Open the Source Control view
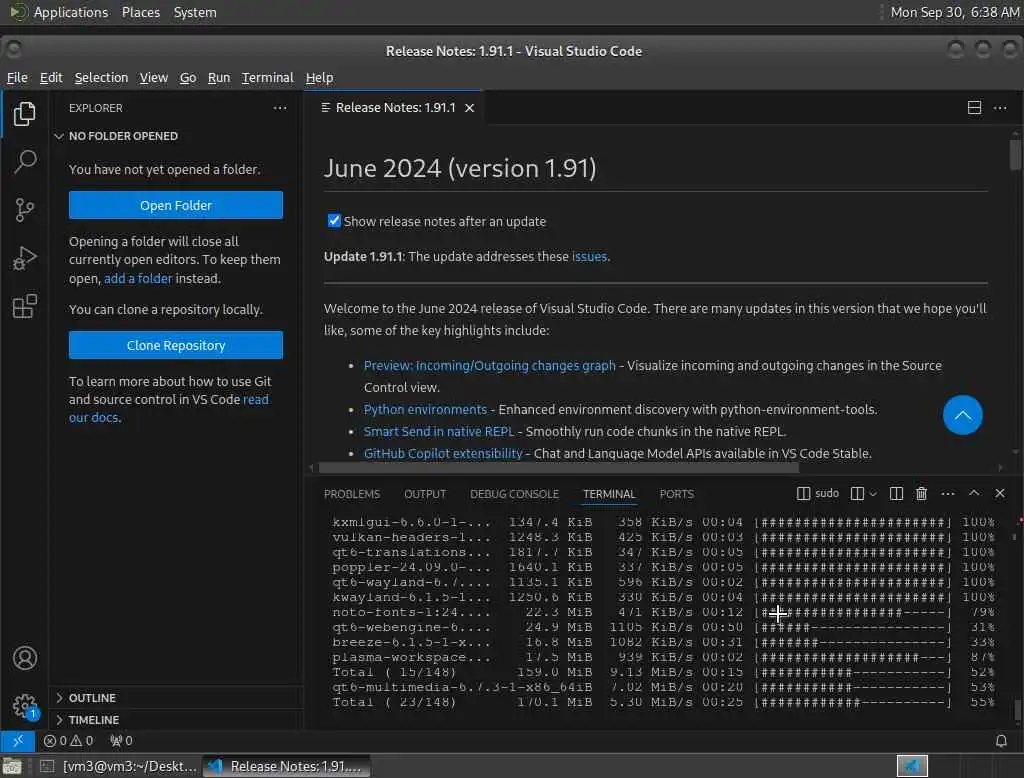 click(24, 210)
